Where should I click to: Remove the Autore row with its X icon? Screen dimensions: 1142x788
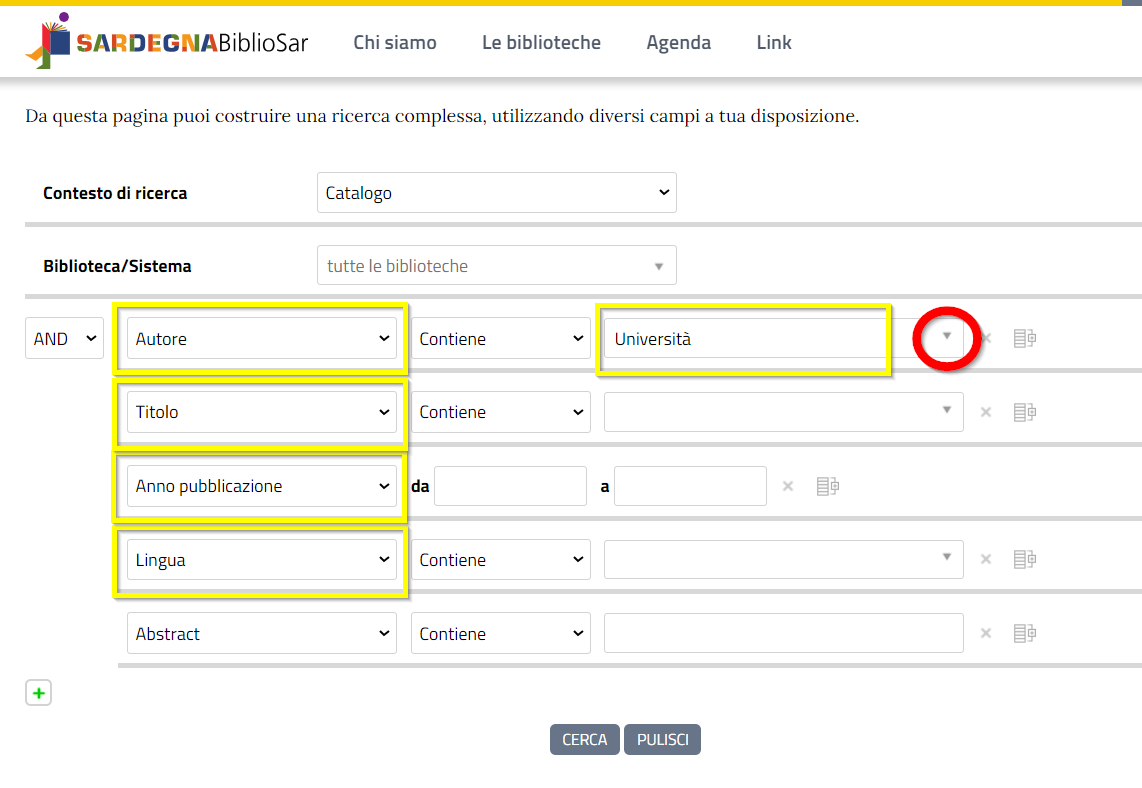[x=986, y=339]
